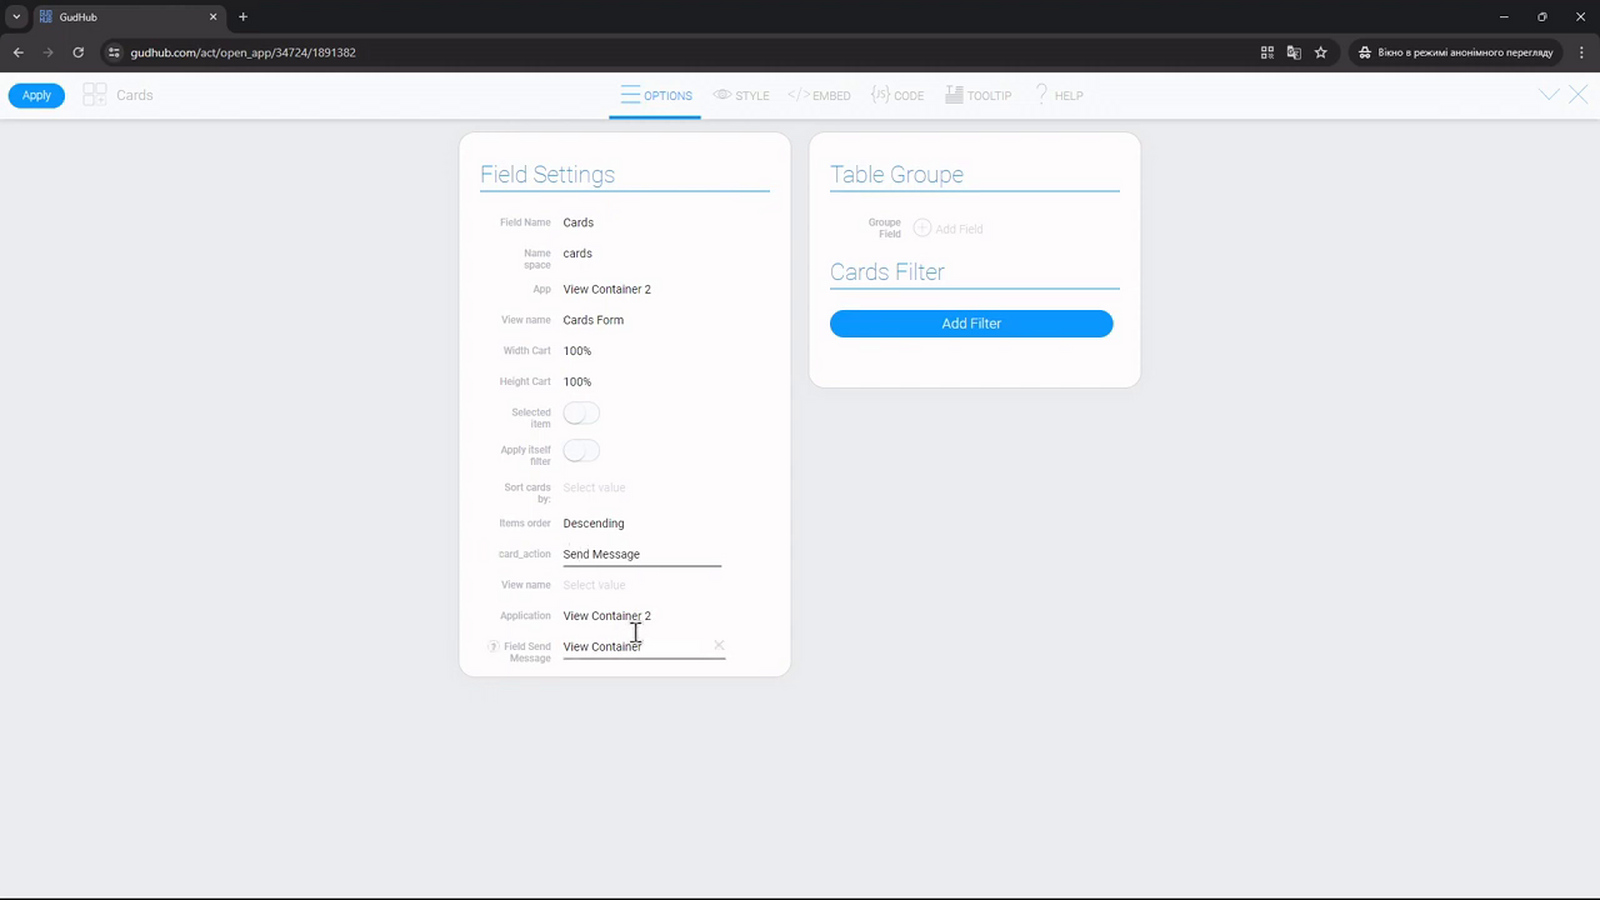
Task: Click the Apply button
Action: pos(37,96)
